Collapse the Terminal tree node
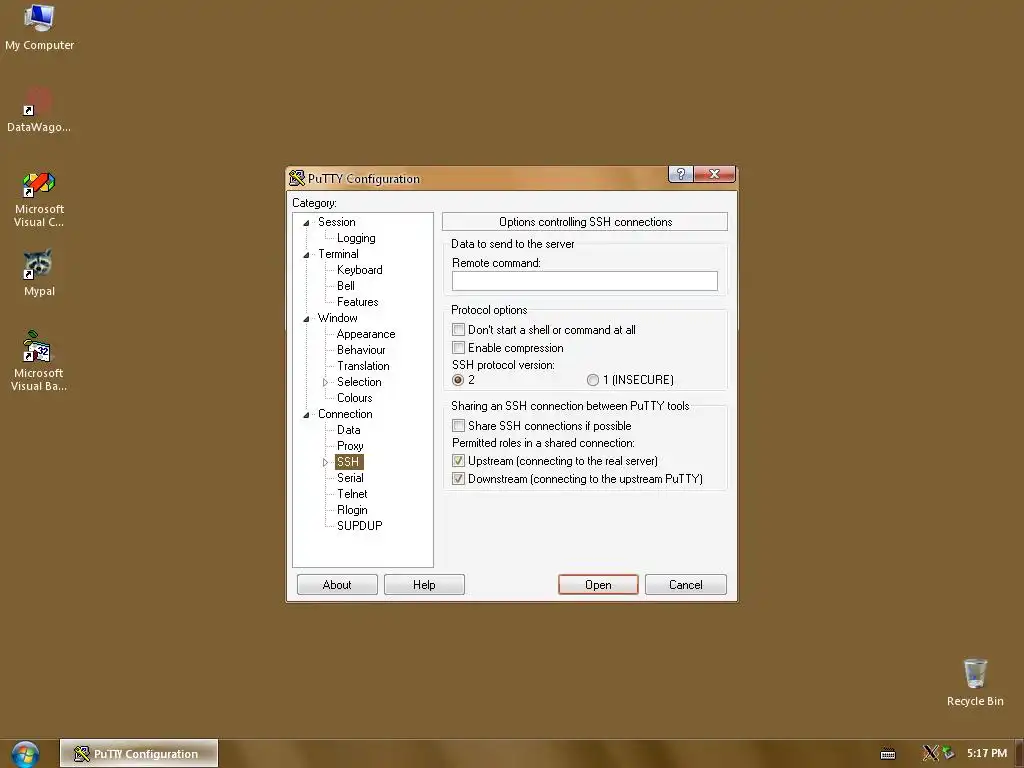1024x768 pixels. [306, 255]
